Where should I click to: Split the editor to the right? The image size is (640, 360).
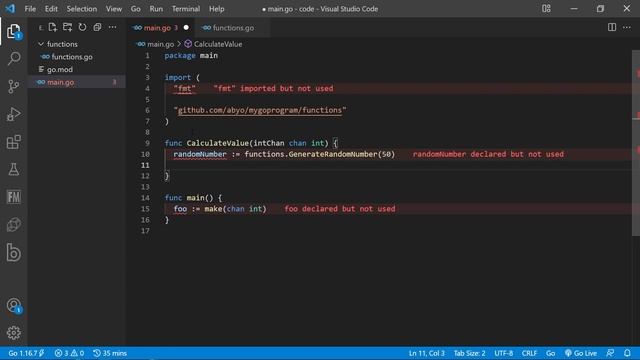[611, 27]
